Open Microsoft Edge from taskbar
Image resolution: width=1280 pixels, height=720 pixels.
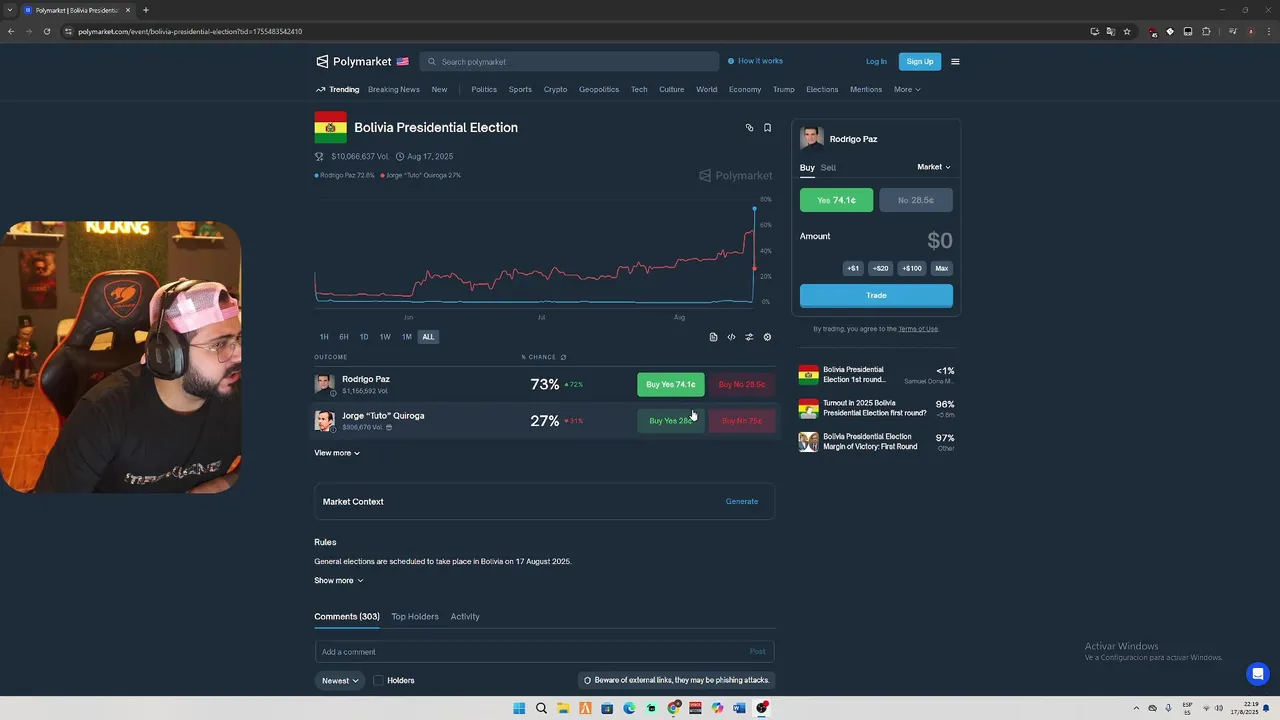pos(629,708)
